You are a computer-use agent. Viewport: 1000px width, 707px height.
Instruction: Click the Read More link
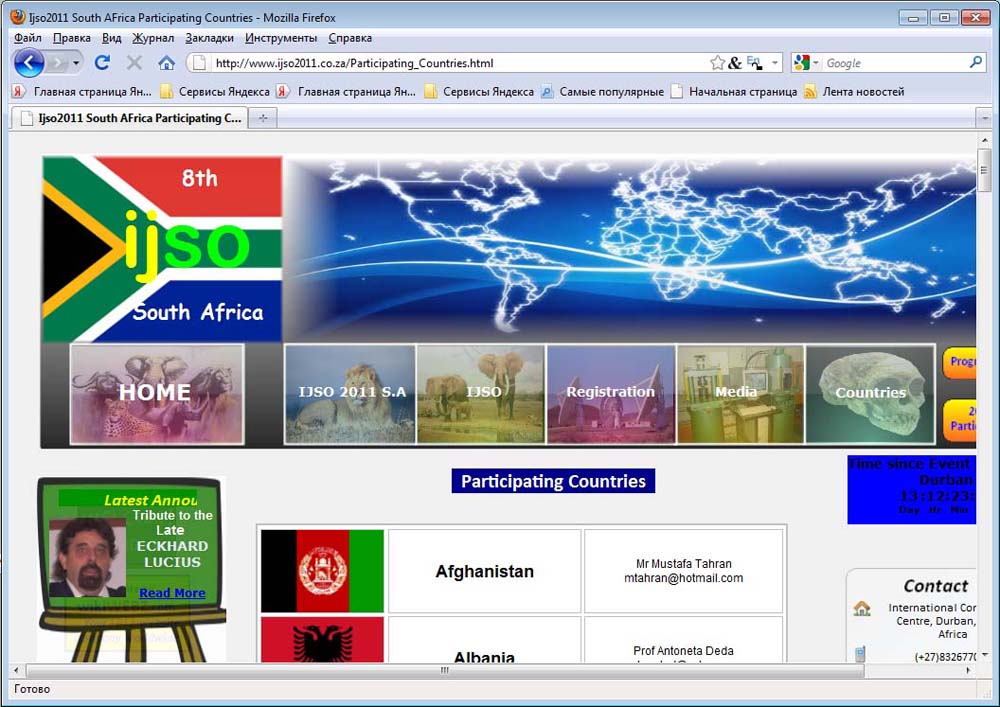[x=172, y=593]
